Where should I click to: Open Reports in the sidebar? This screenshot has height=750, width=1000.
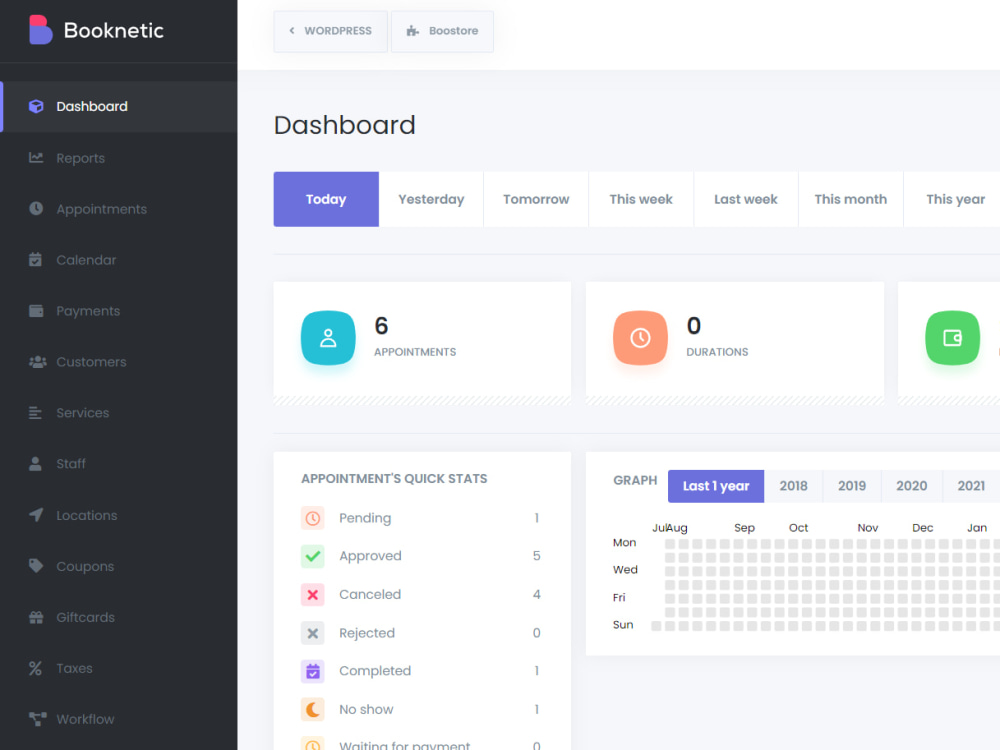point(119,158)
